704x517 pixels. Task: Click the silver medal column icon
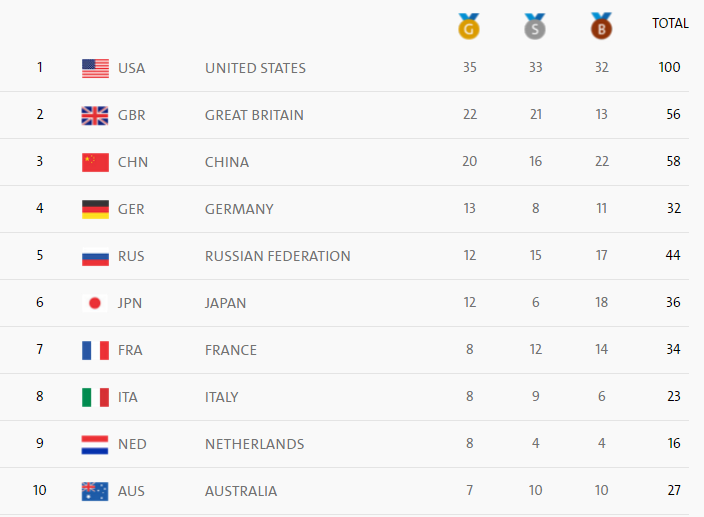pyautogui.click(x=535, y=26)
